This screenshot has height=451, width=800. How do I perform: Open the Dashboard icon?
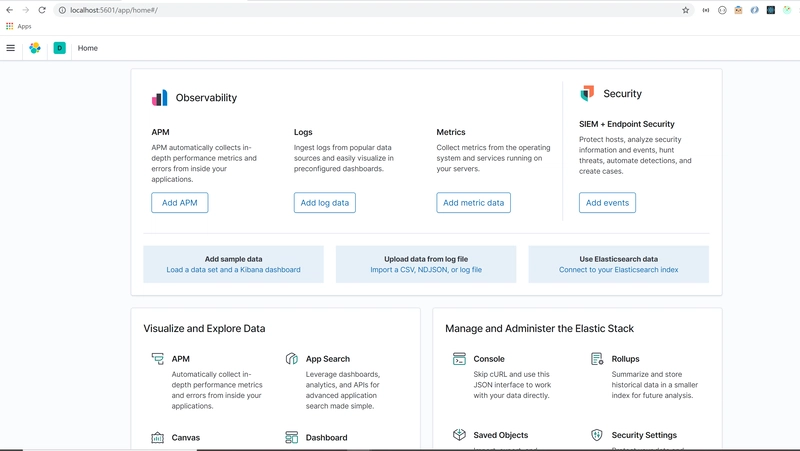tap(291, 437)
